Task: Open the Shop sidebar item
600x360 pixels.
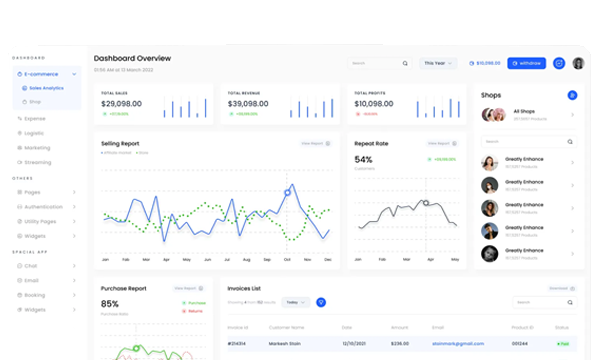Action: point(31,102)
